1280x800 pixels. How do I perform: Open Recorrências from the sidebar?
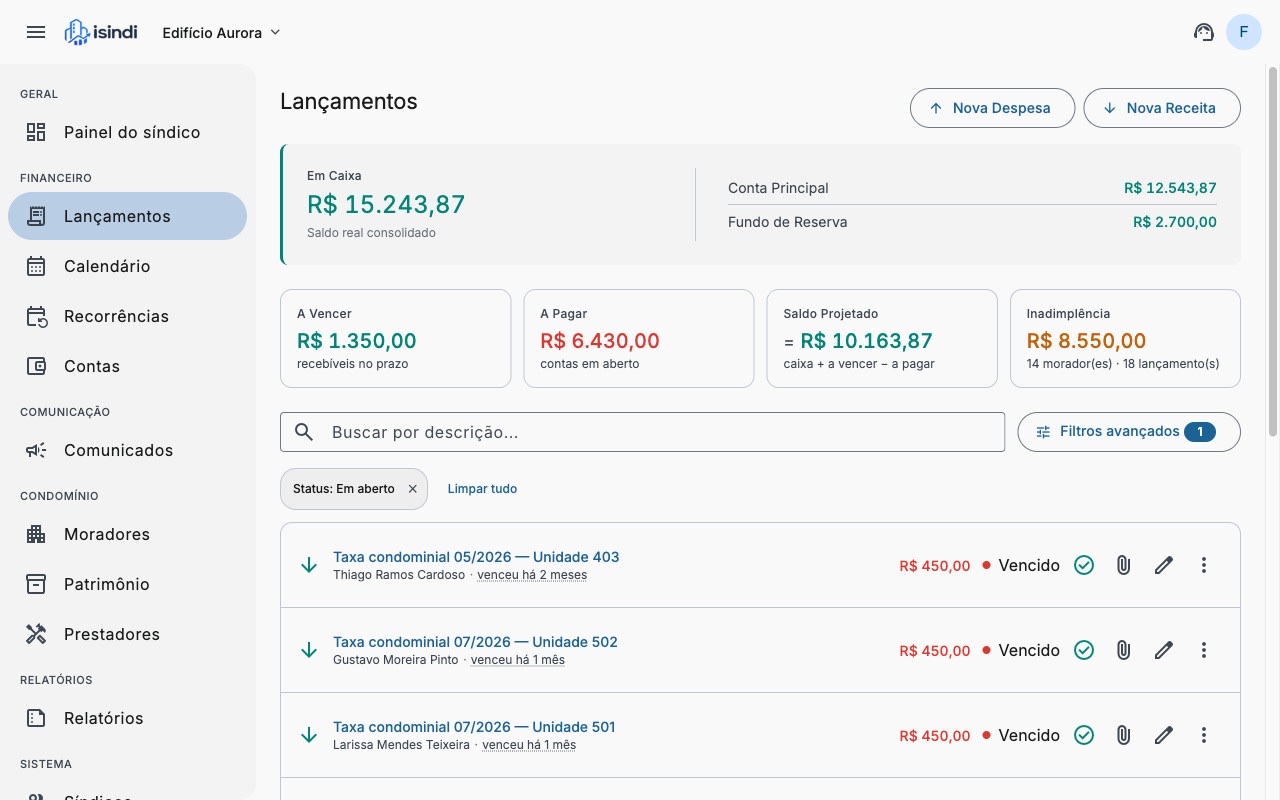click(127, 316)
